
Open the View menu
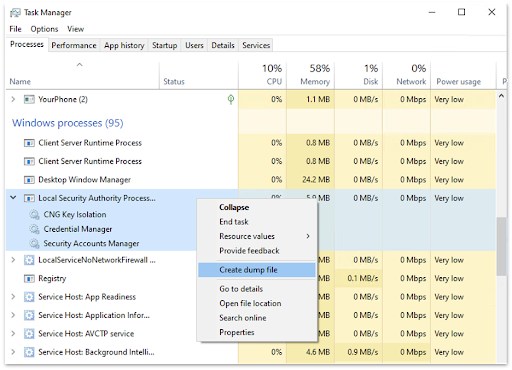(76, 29)
